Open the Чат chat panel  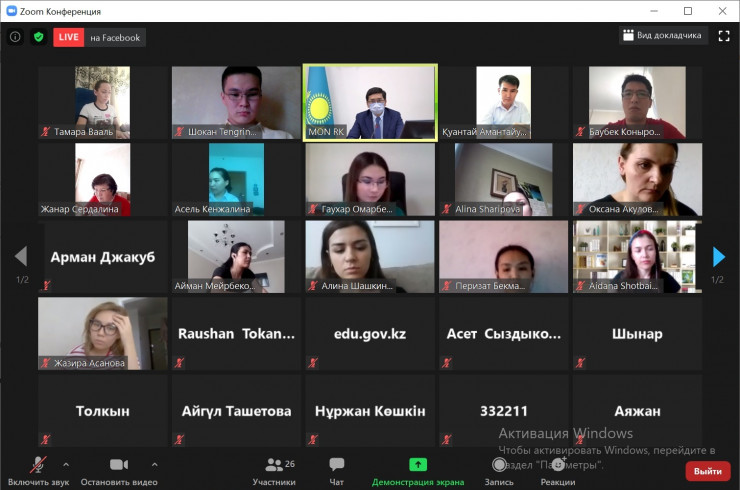pyautogui.click(x=337, y=470)
